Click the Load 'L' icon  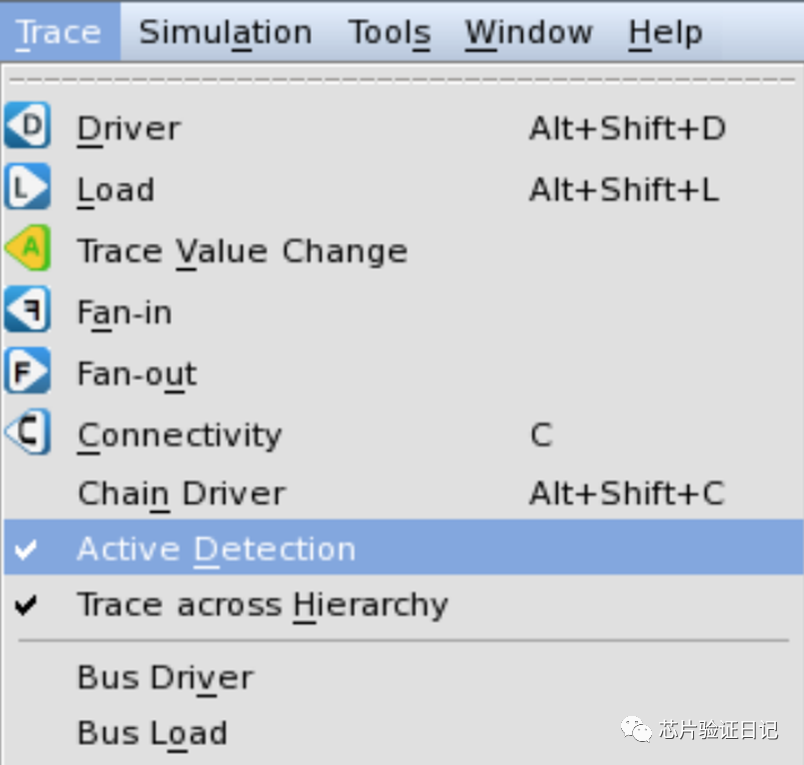click(x=27, y=189)
